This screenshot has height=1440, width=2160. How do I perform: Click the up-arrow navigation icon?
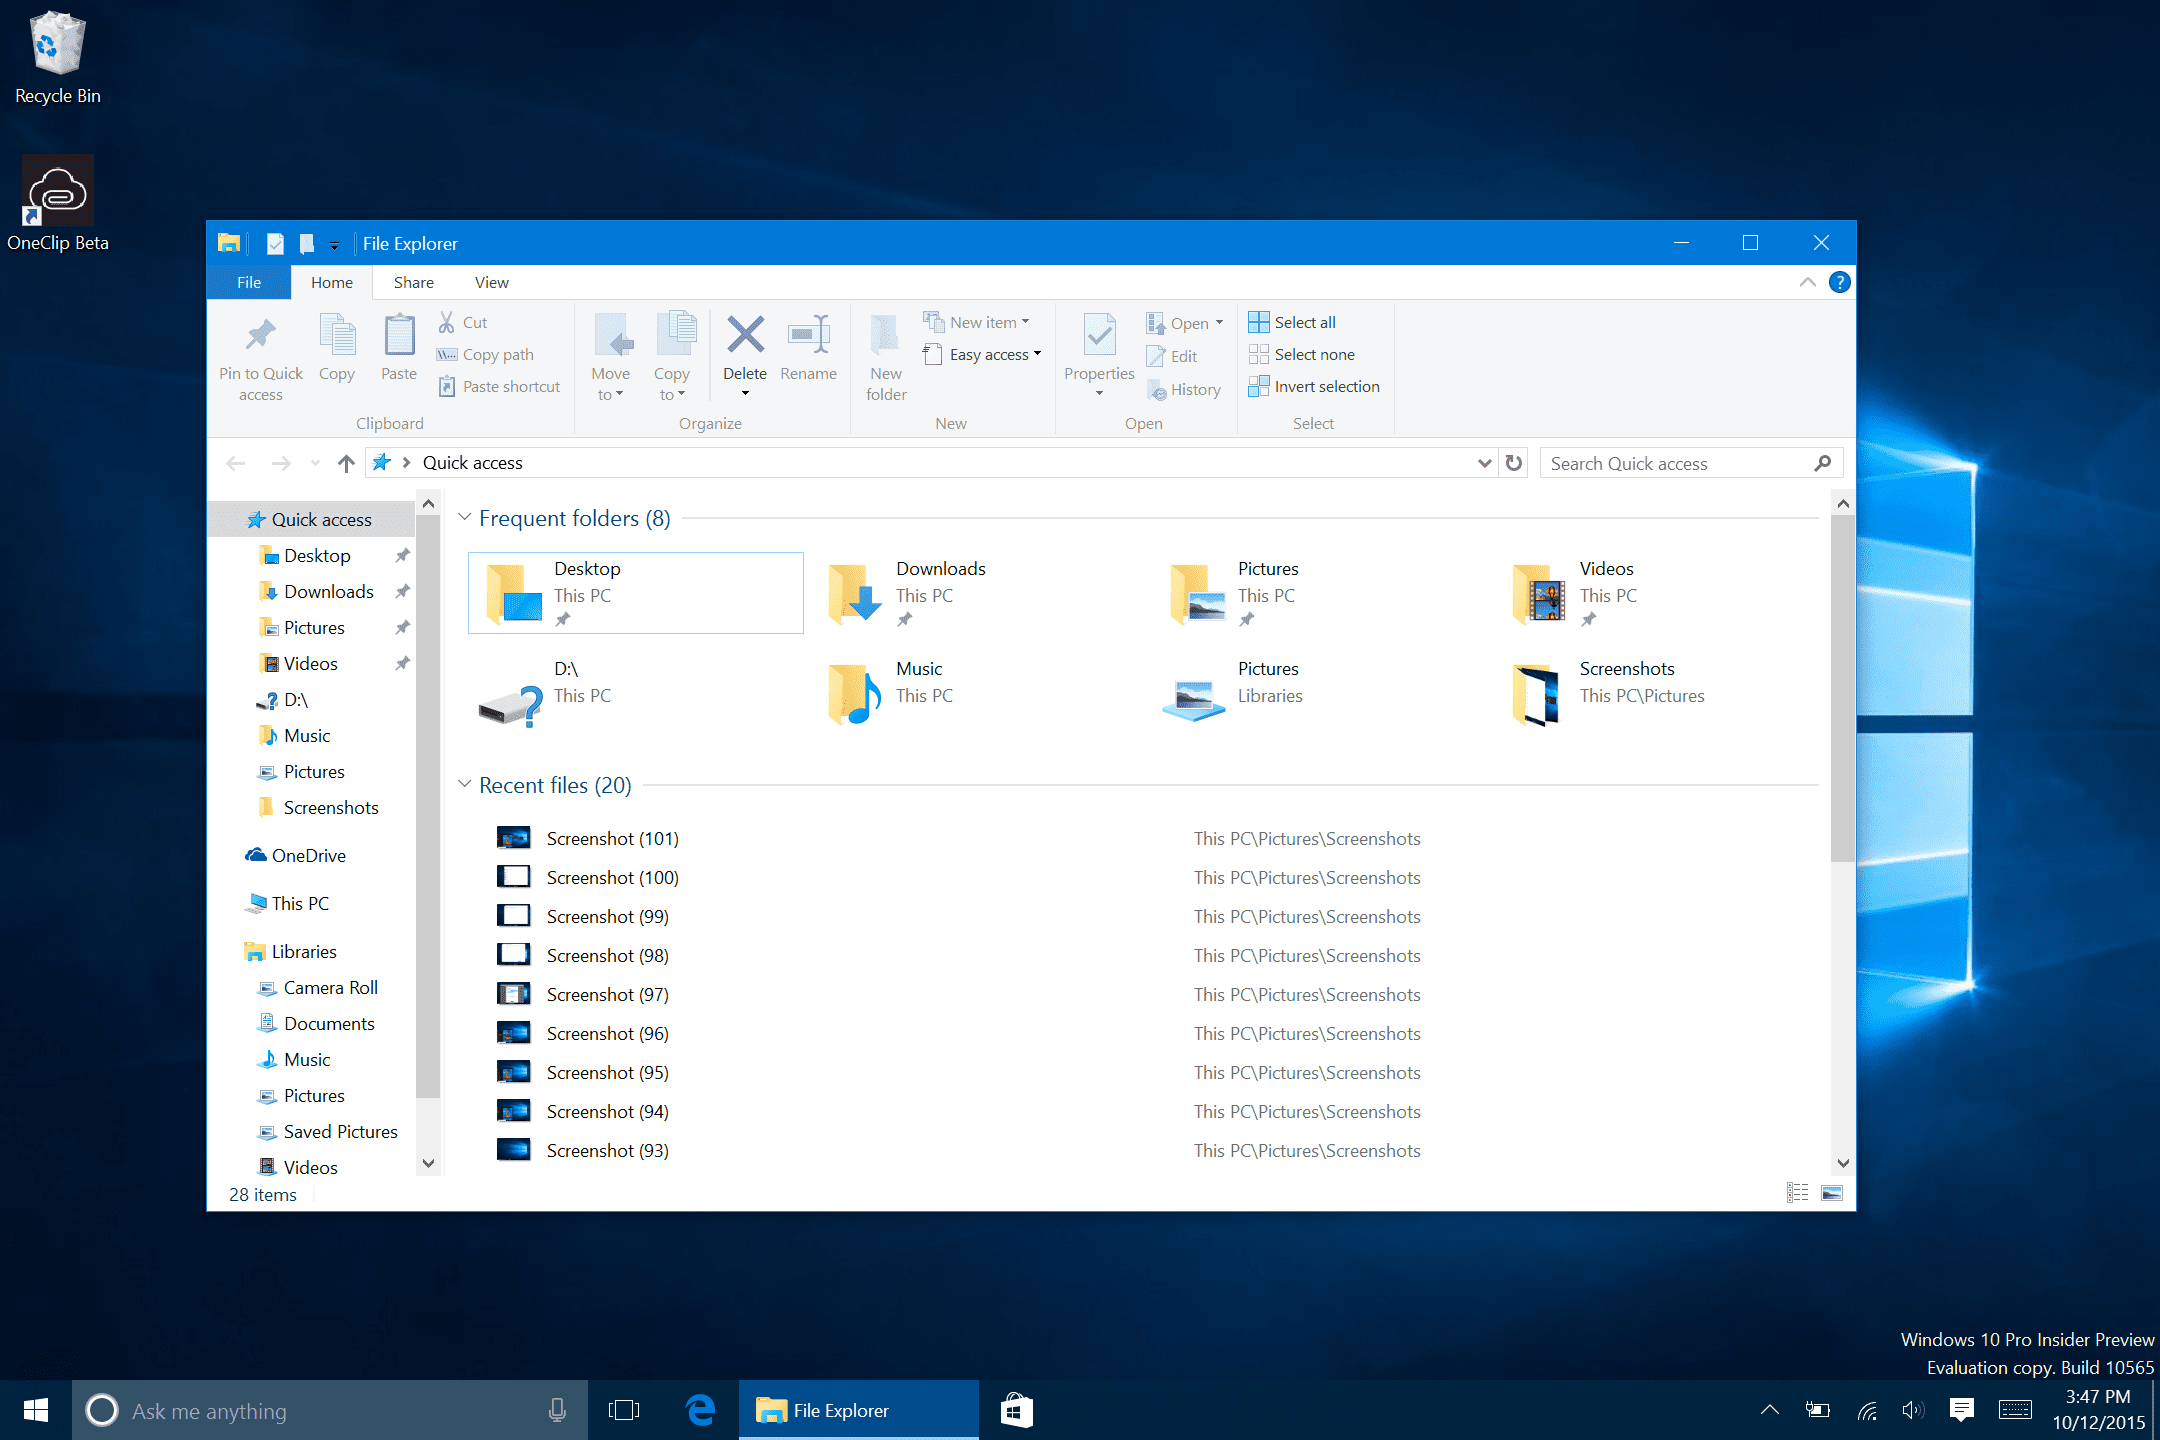(x=346, y=463)
